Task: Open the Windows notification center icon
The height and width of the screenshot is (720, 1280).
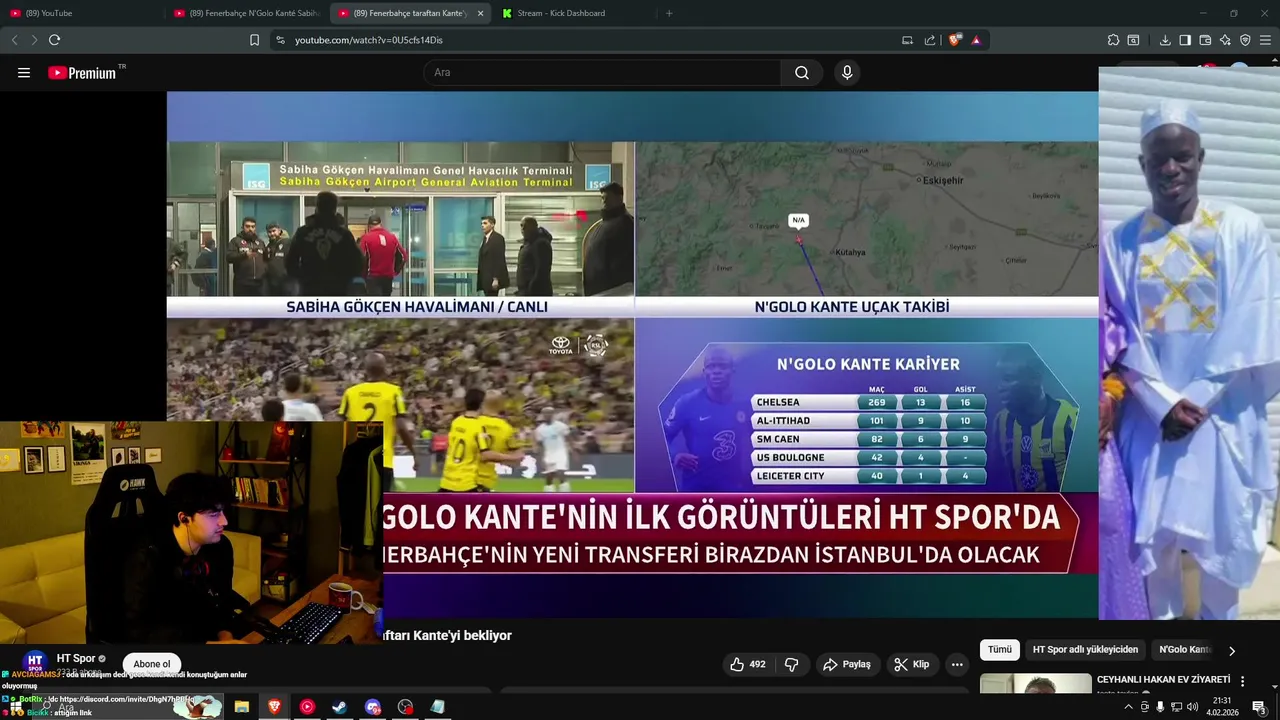Action: 1259,707
